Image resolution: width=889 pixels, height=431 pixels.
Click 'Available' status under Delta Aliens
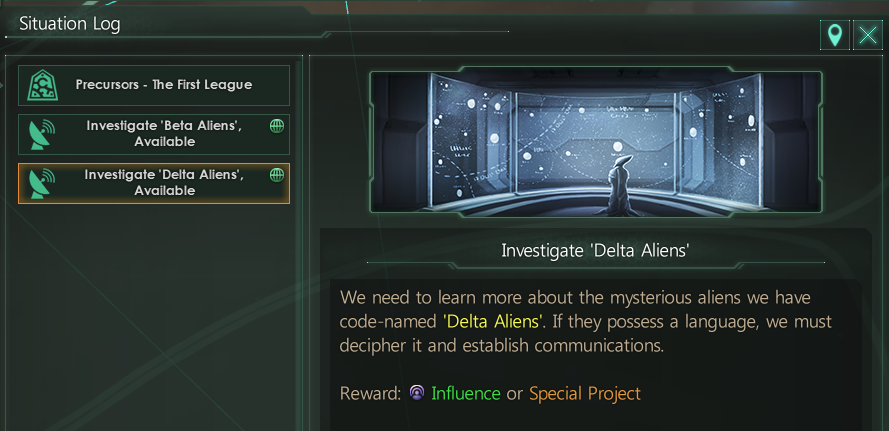click(x=164, y=191)
